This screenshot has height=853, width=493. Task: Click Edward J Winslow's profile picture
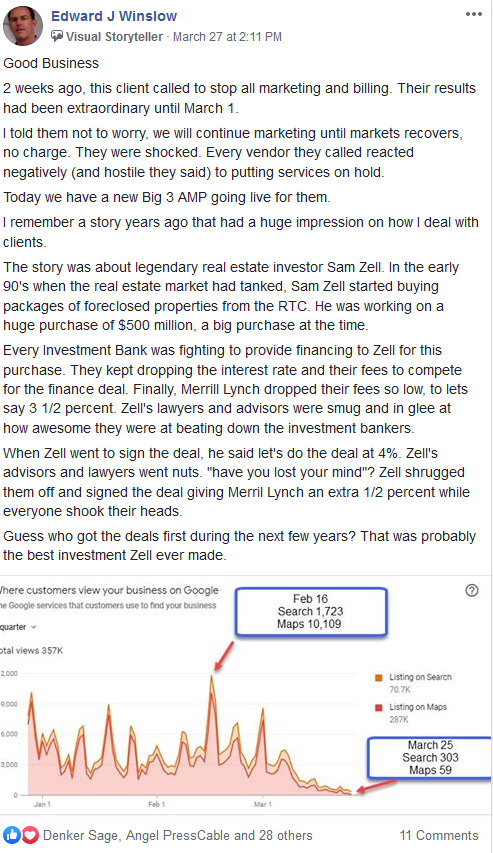pyautogui.click(x=23, y=26)
